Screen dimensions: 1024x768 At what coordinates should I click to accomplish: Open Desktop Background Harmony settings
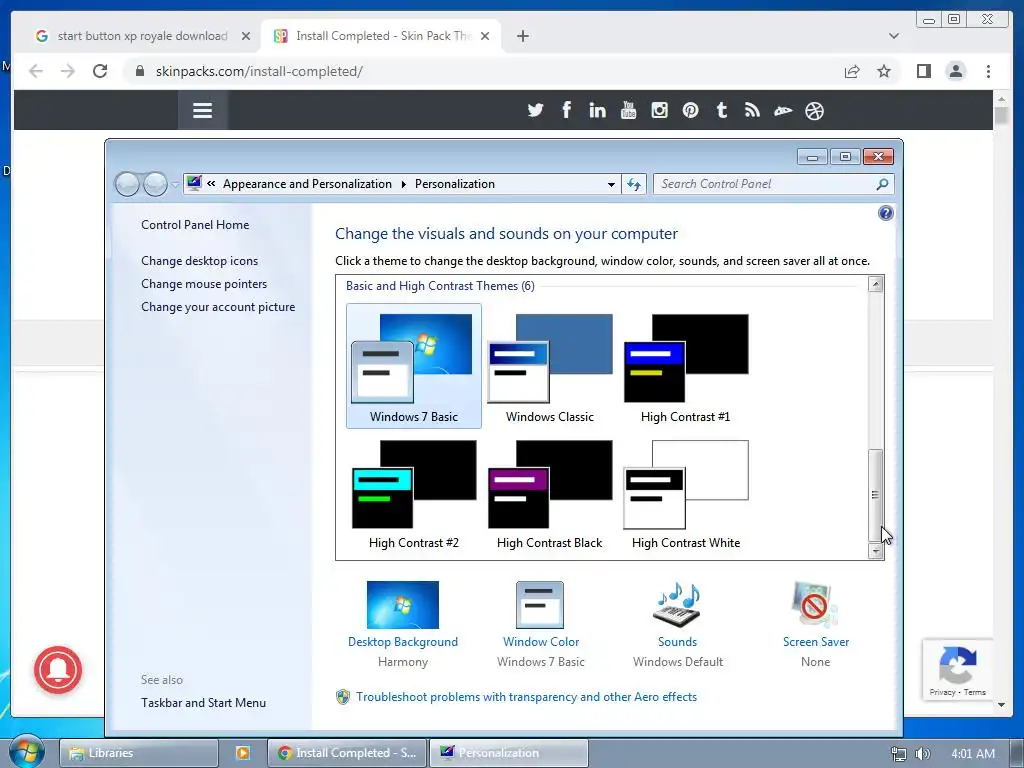coord(403,625)
